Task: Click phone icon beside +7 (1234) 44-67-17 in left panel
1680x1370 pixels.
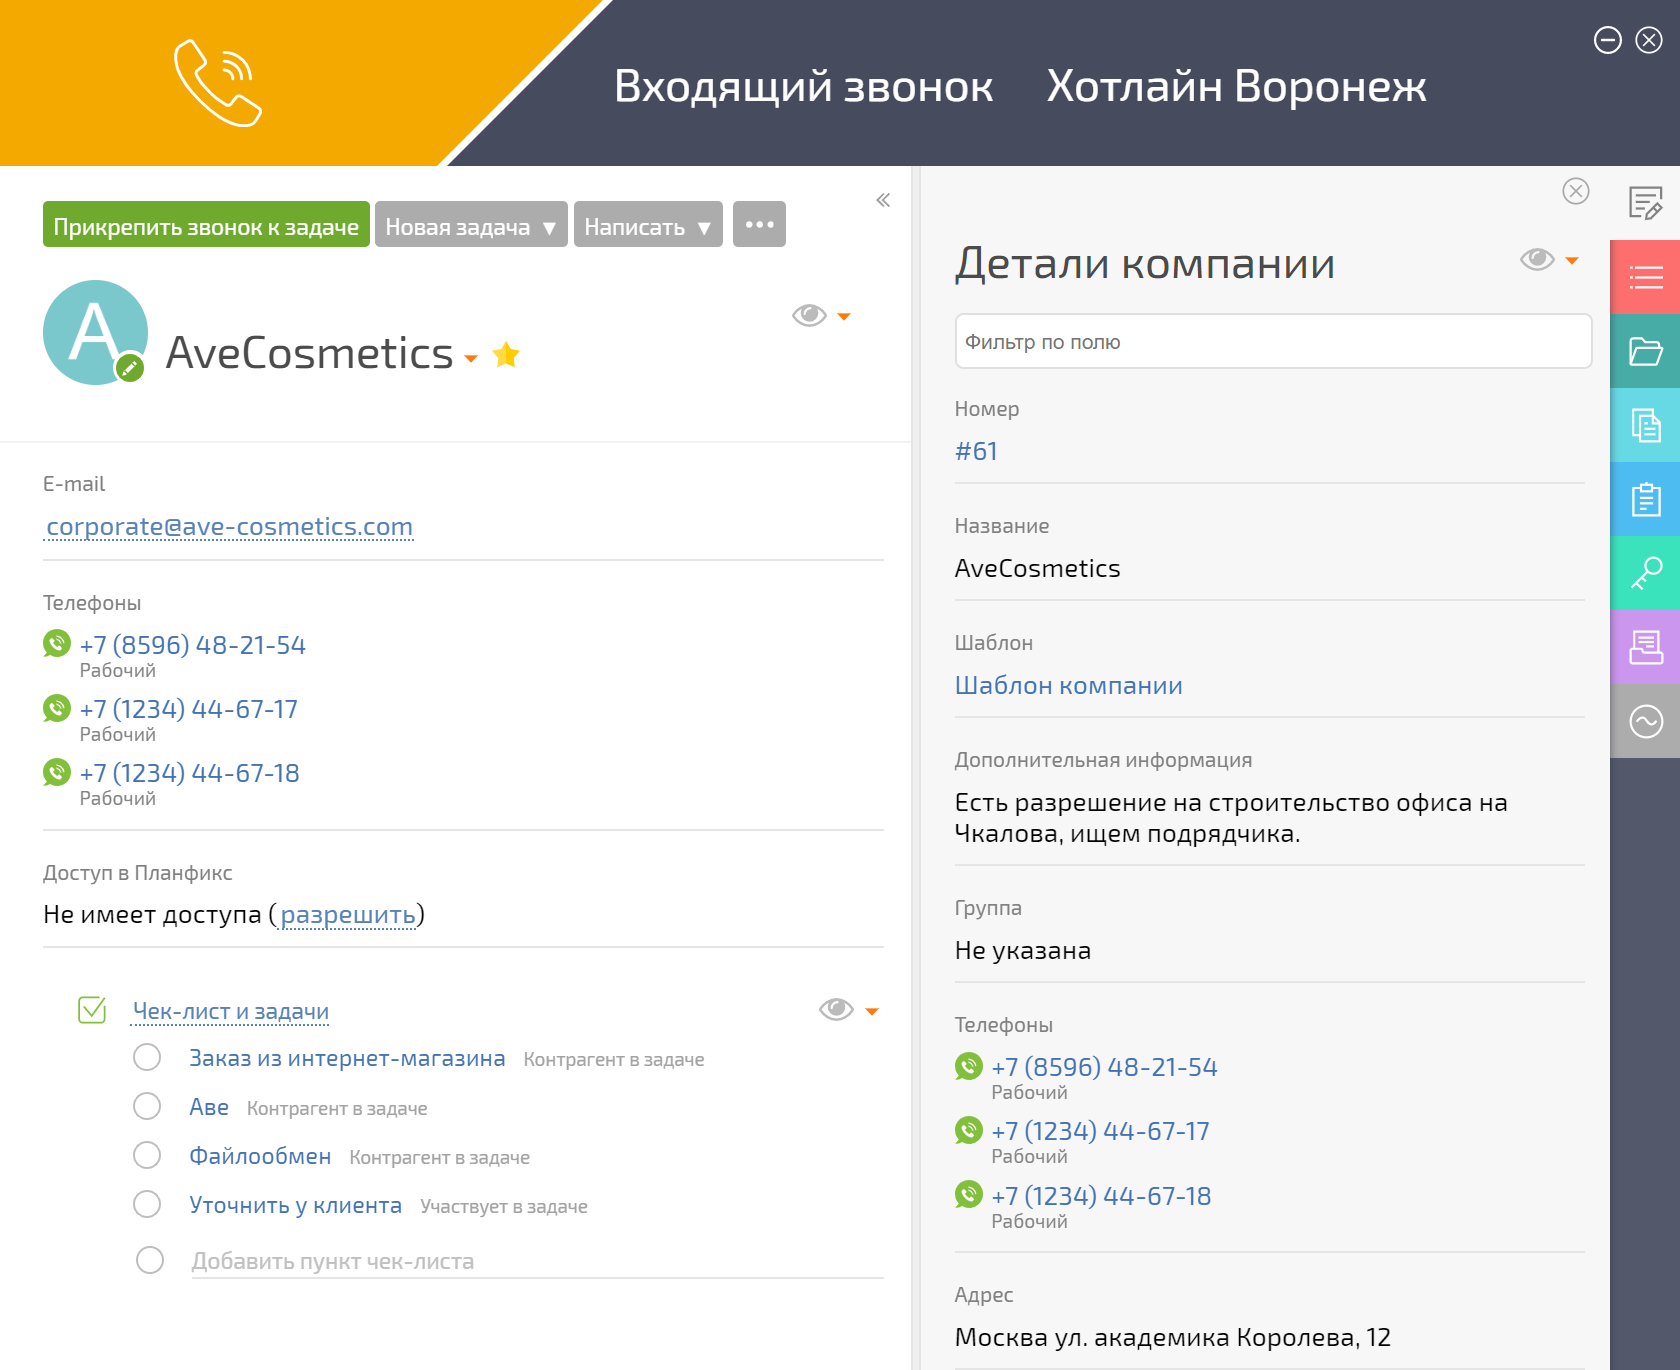Action: tap(57, 708)
